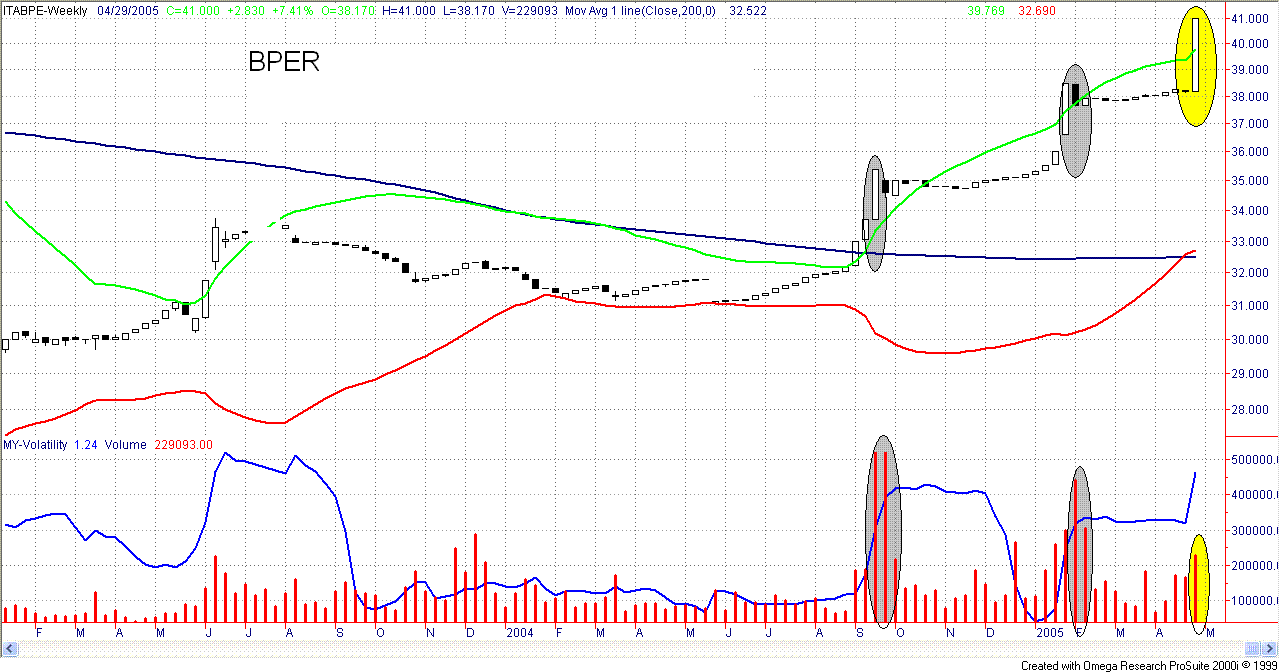Select the gray ellipse on the September 2004 volume spike
The width and height of the screenshot is (1280, 672).
coord(882,531)
